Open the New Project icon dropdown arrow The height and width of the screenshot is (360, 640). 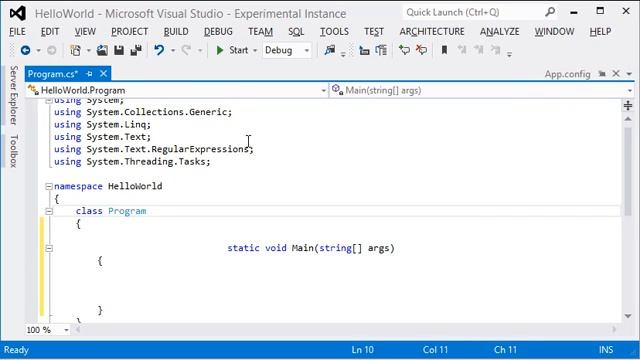tap(88, 51)
